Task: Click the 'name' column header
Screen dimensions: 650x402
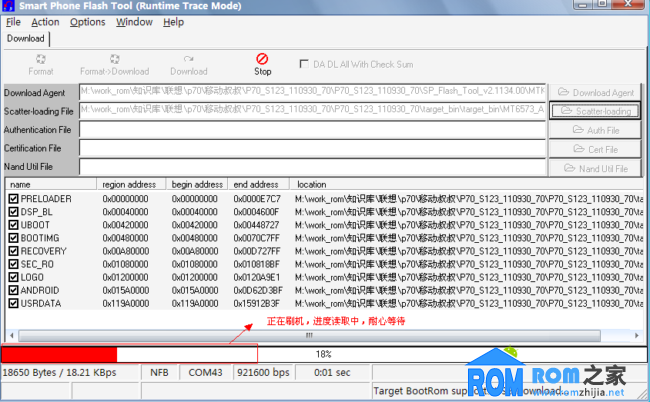Action: [x=51, y=184]
